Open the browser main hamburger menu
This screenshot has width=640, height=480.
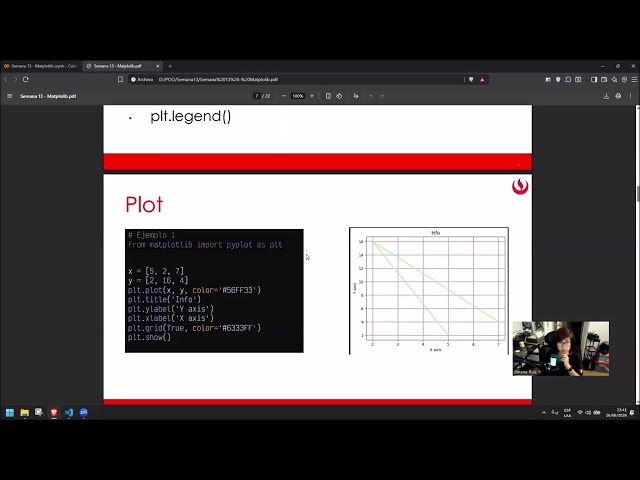(634, 80)
